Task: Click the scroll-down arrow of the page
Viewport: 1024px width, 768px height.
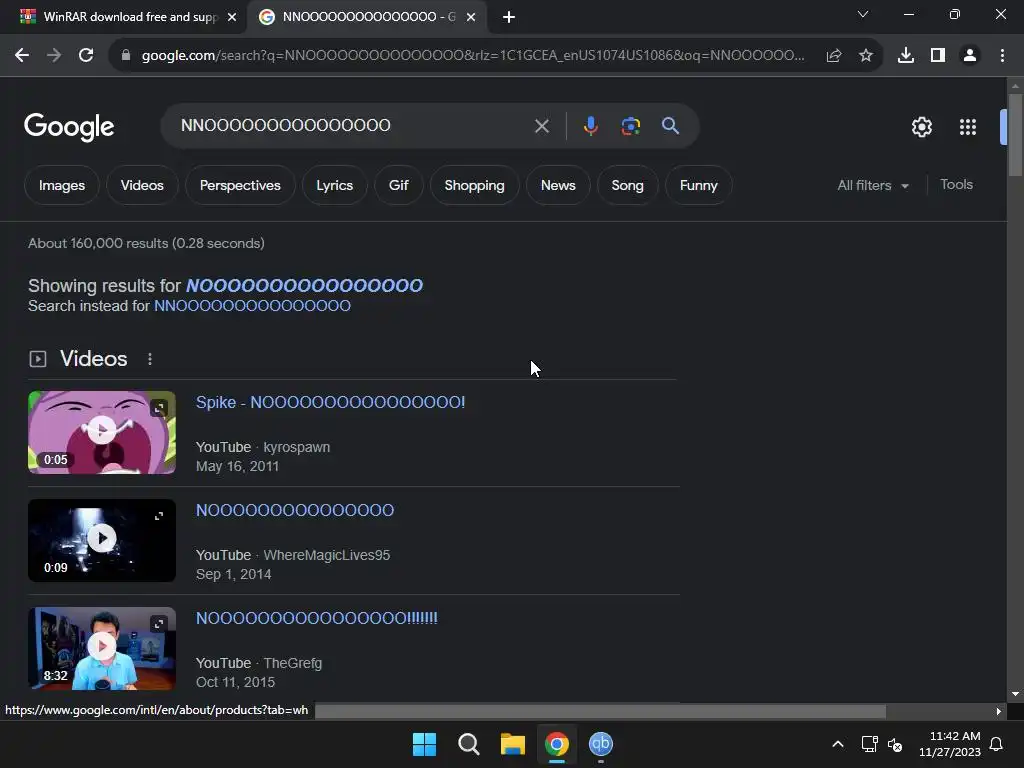Action: (1015, 694)
